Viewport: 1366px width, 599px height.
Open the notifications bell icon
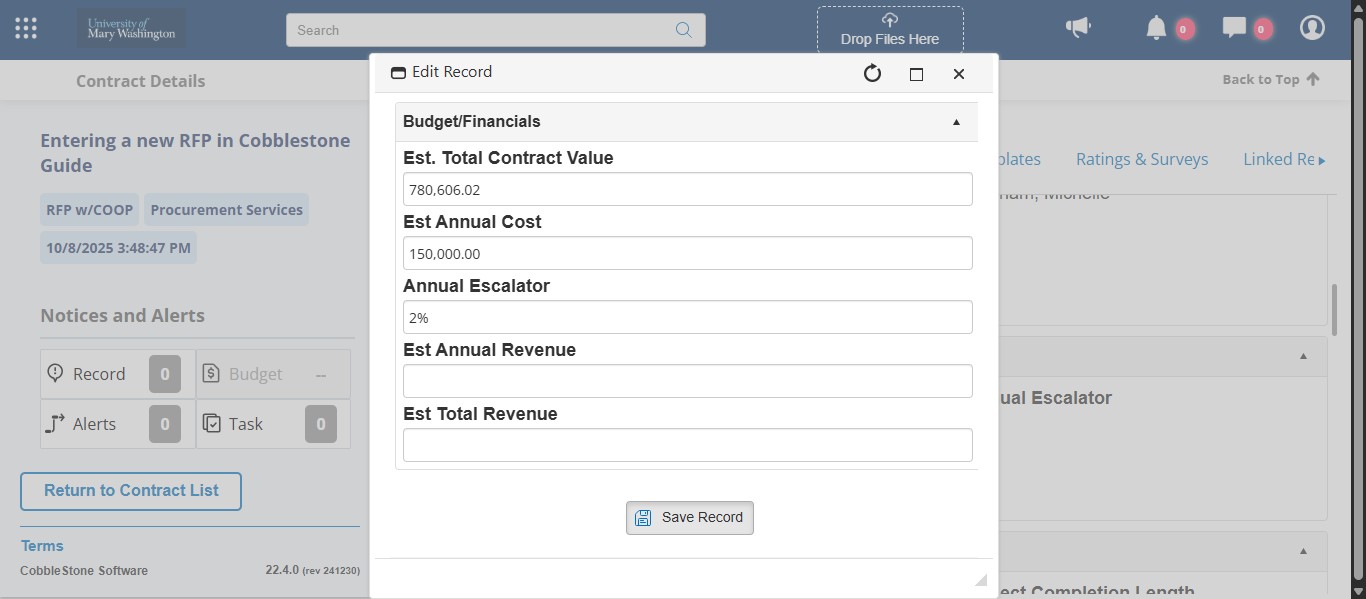(x=1156, y=28)
